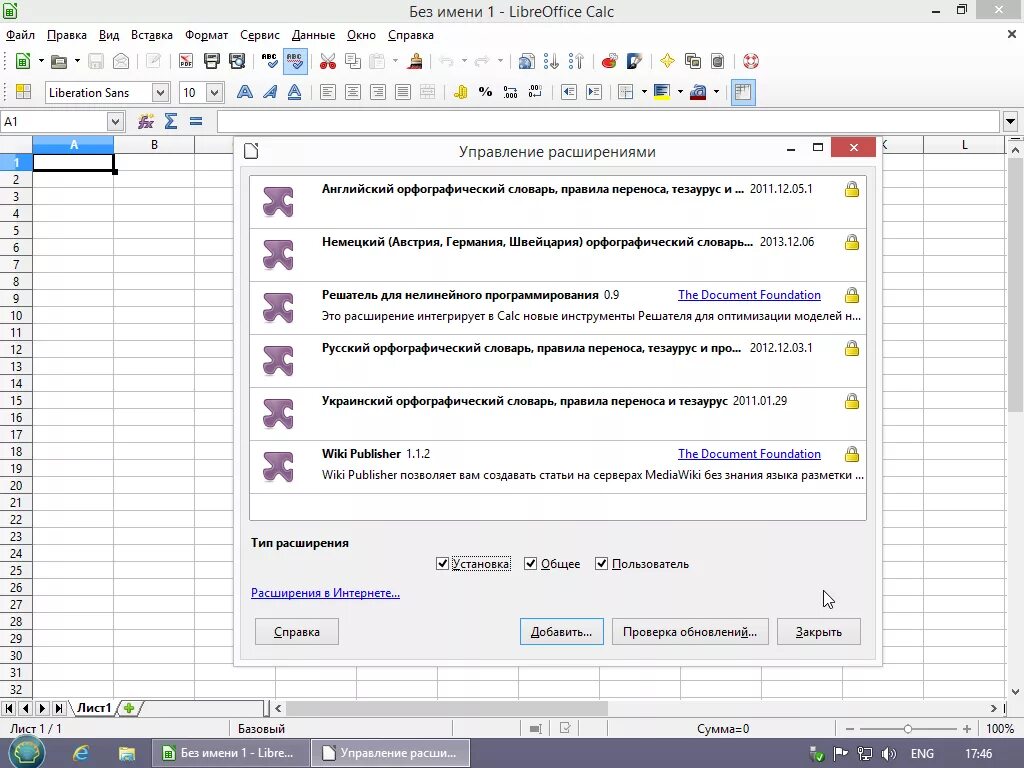Open the background color dropdown arrow
Viewport: 1024px width, 768px height.
tap(680, 93)
